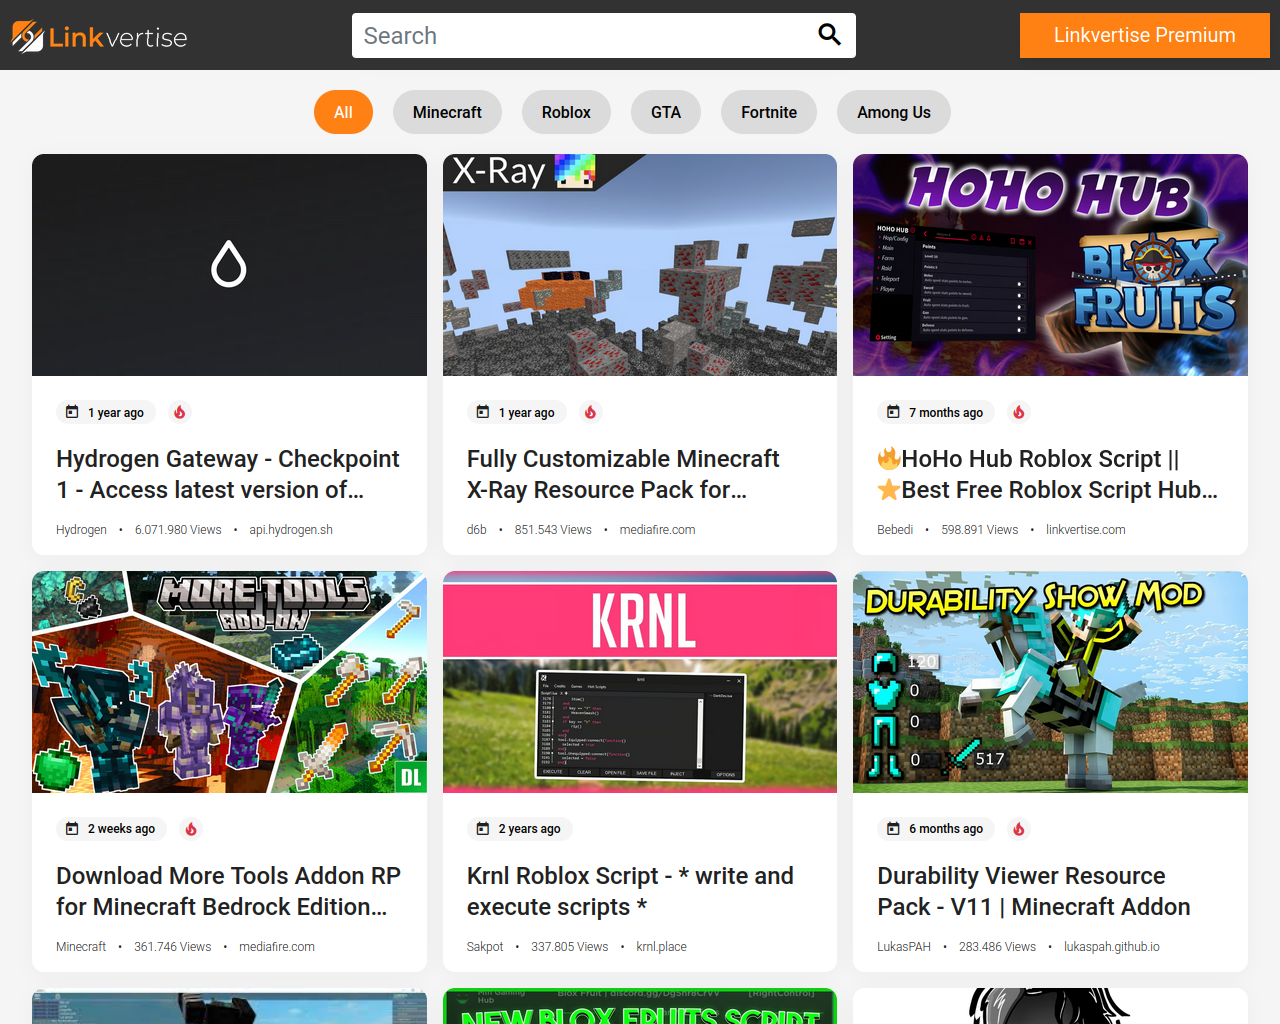The width and height of the screenshot is (1280, 1024).
Task: Click 598.891 Views text
Action: coord(980,530)
